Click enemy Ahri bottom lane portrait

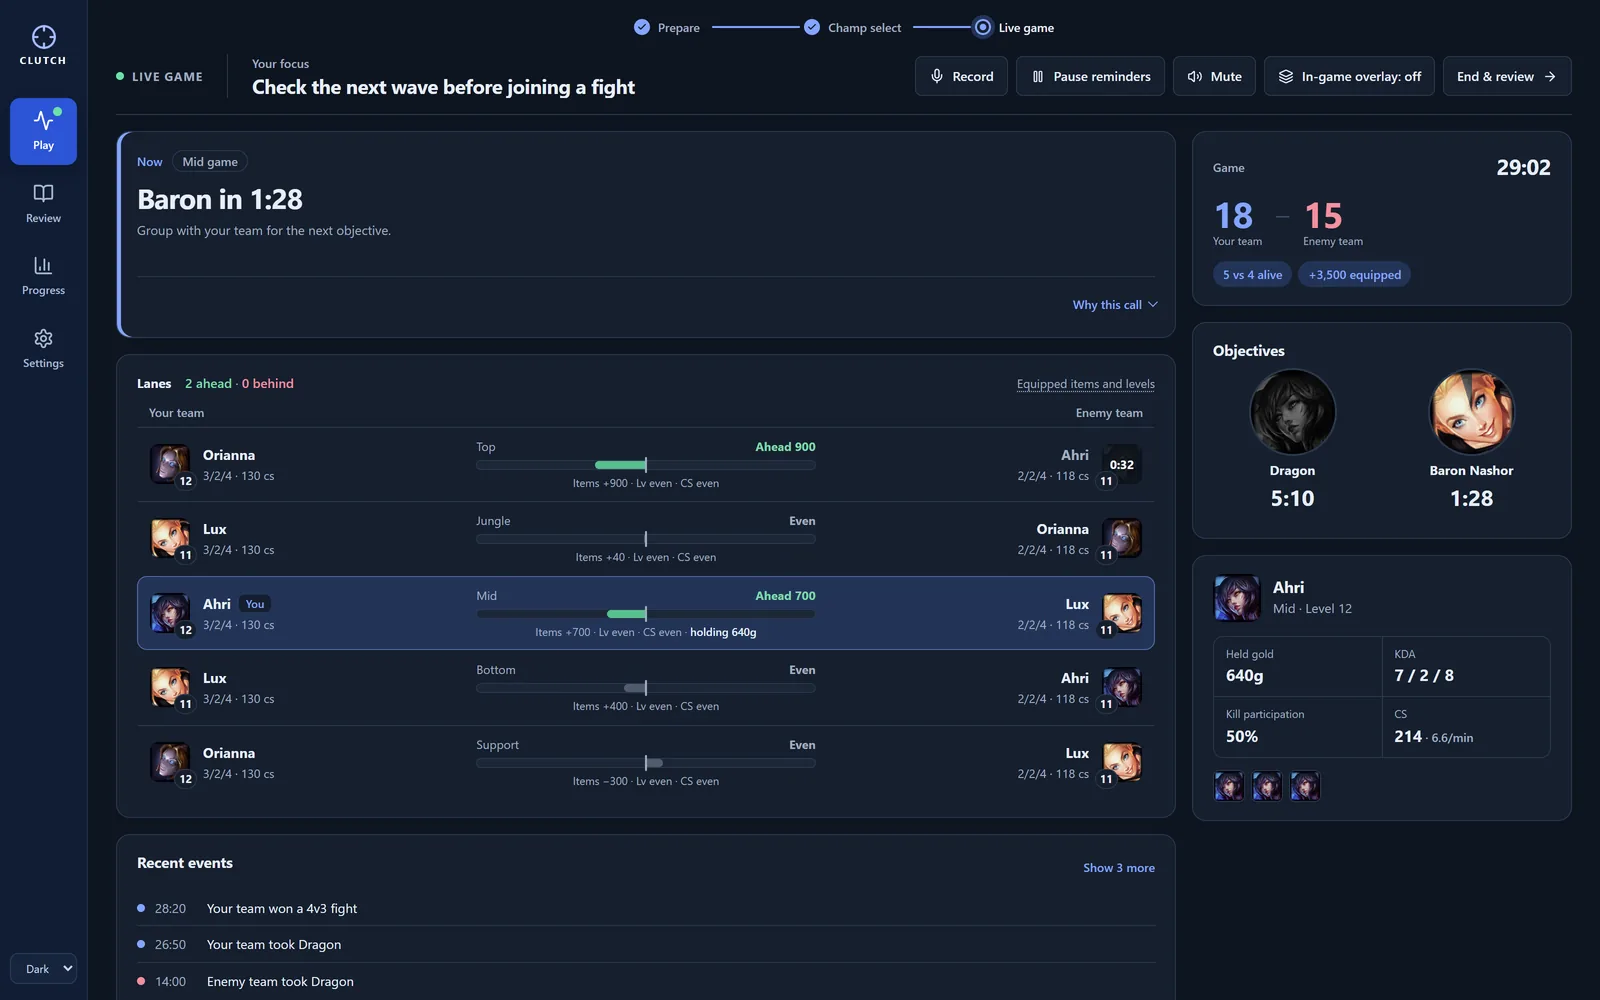pyautogui.click(x=1121, y=687)
